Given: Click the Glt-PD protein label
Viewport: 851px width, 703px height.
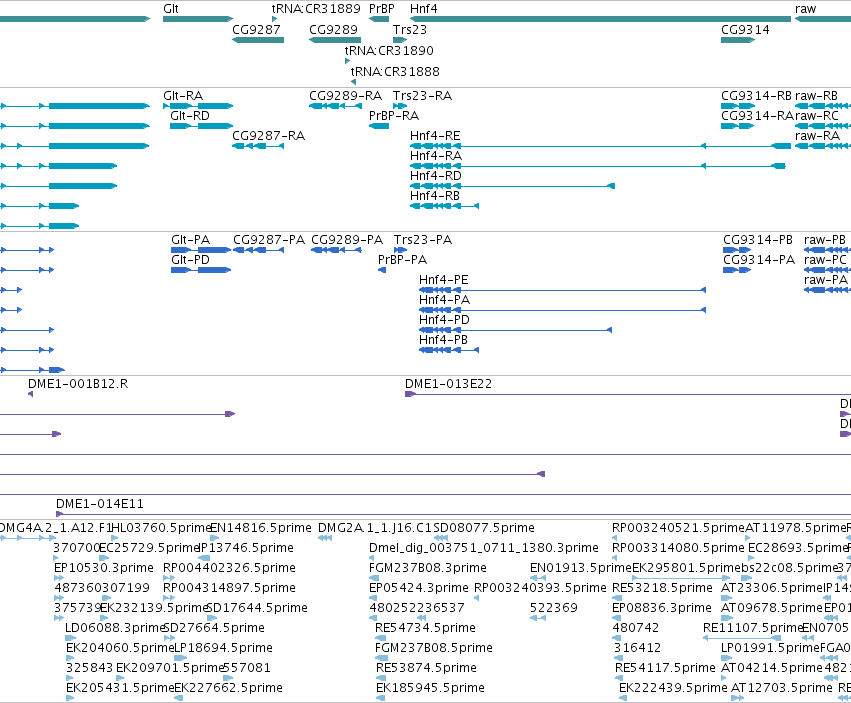Looking at the screenshot, I should [x=190, y=260].
